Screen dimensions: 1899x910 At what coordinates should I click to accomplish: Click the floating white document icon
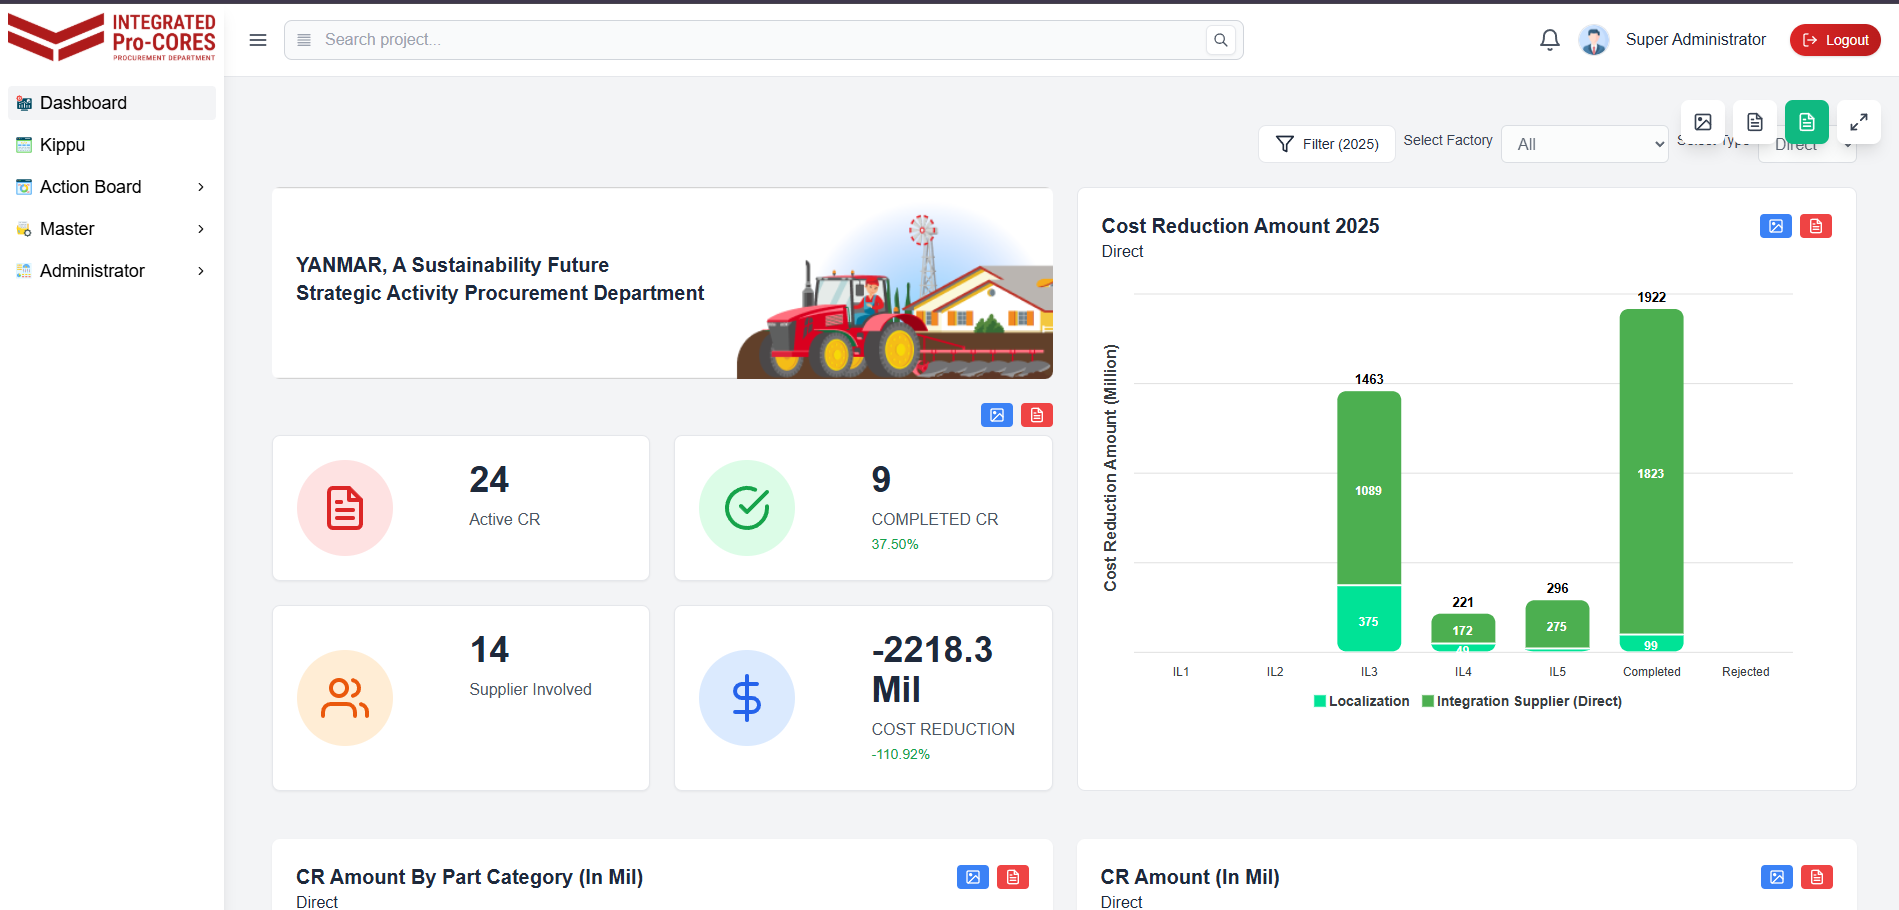[x=1755, y=122]
